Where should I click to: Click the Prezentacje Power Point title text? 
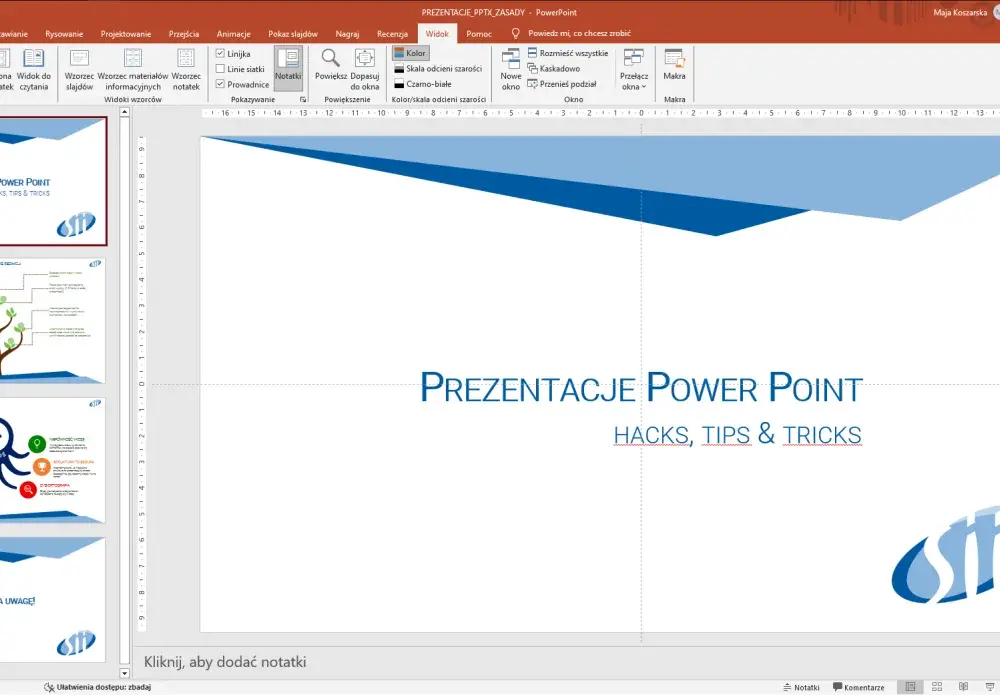[641, 387]
